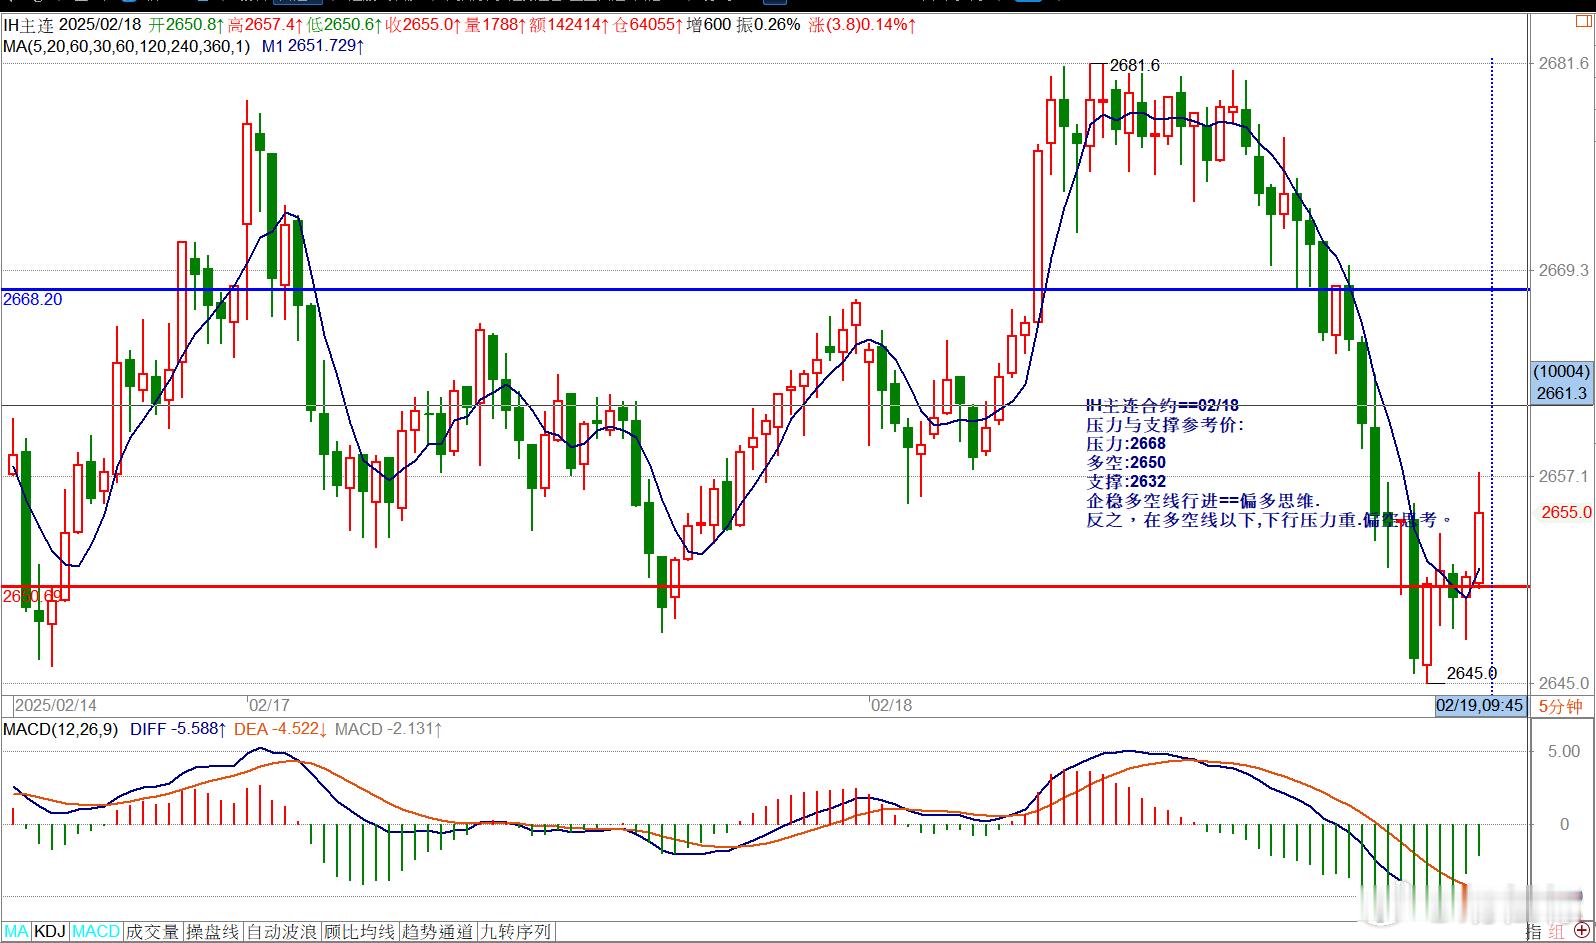
Task: Click the 2681.6 high price annotation
Action: click(x=1135, y=66)
